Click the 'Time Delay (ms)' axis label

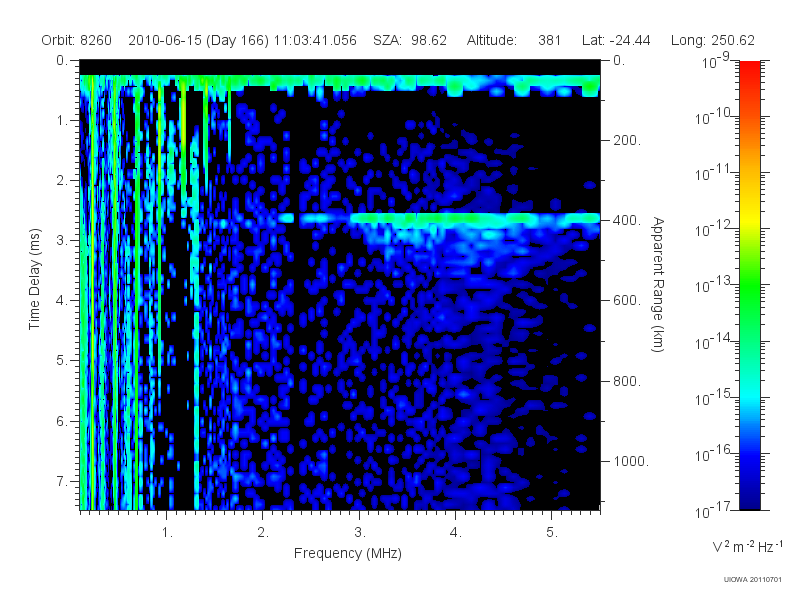34,279
